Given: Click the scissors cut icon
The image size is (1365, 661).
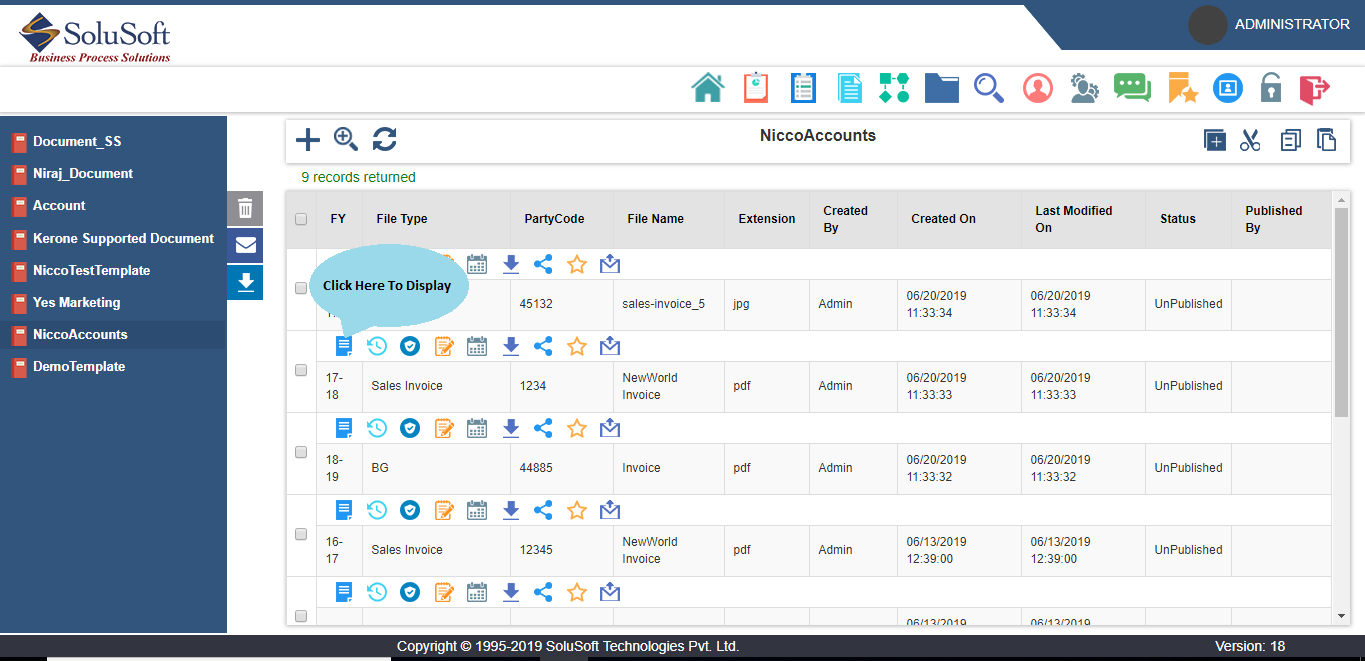Looking at the screenshot, I should (x=1250, y=141).
